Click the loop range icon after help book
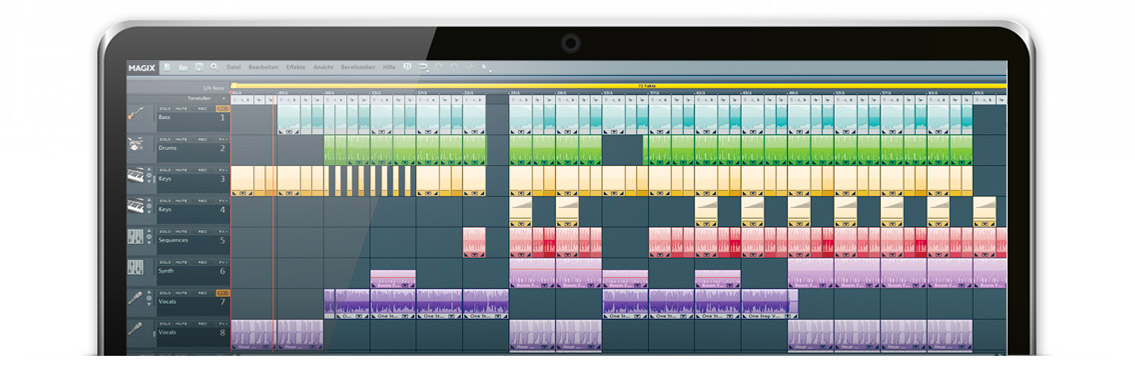Image resolution: width=1135 pixels, height=368 pixels. coord(423,67)
